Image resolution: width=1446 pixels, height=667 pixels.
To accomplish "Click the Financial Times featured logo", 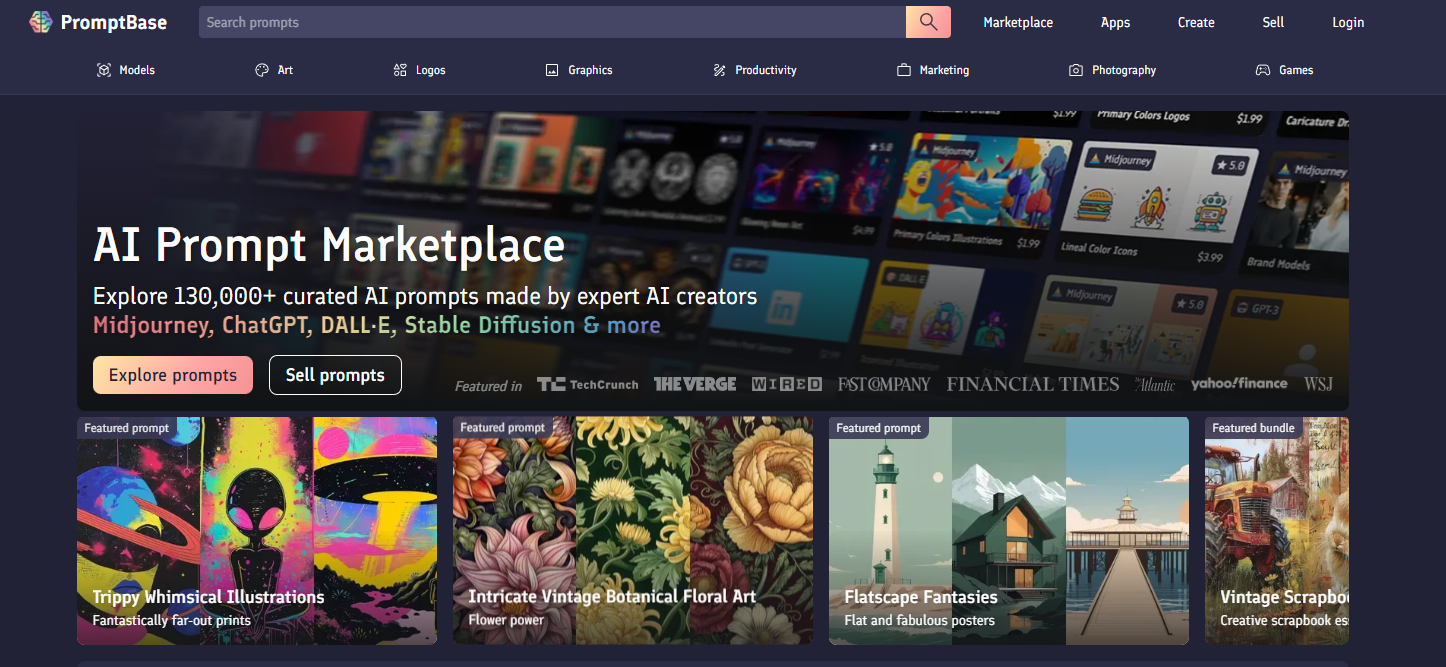I will coord(1033,384).
